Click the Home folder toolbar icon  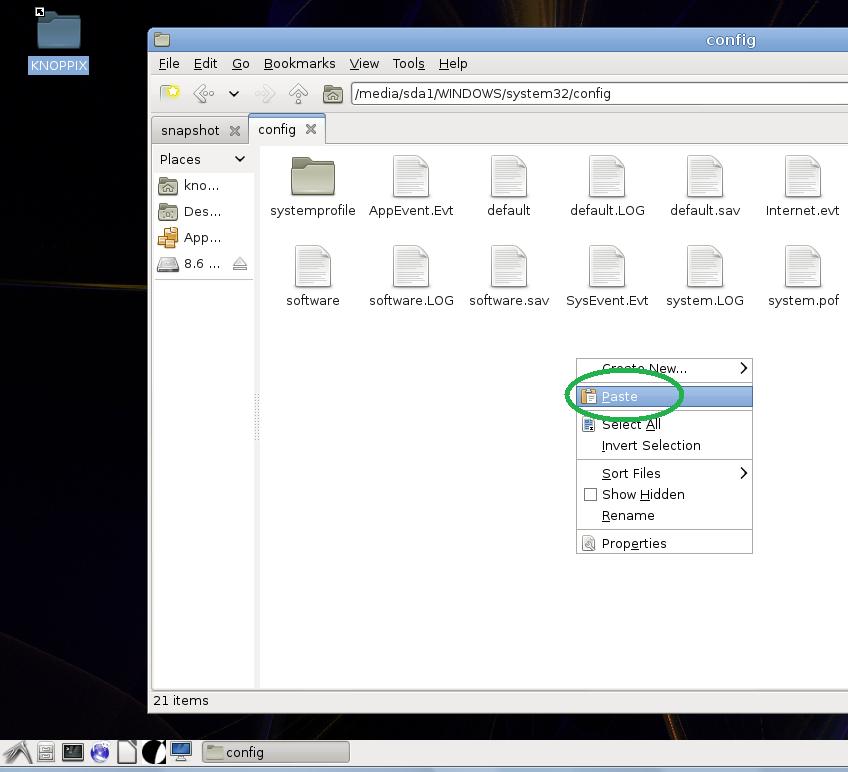(333, 94)
